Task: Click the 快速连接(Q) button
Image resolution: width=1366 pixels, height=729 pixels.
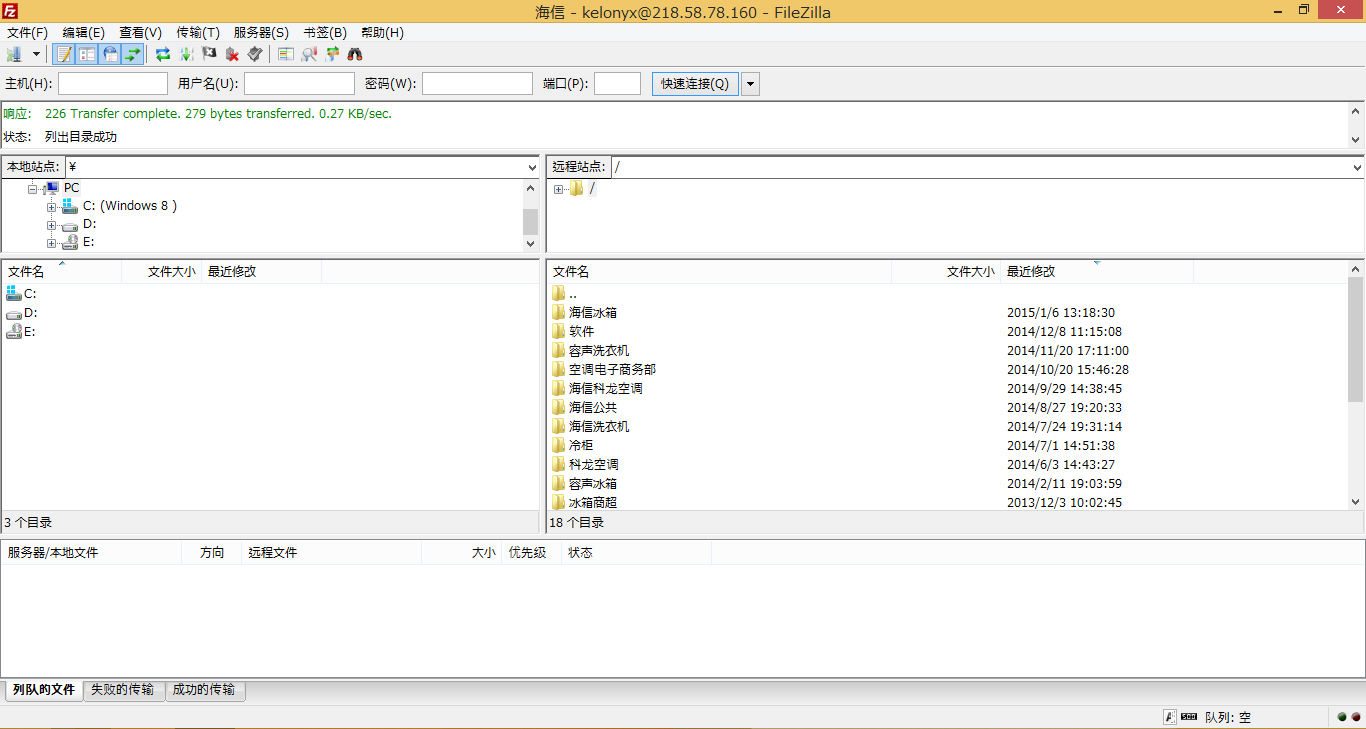Action: 695,84
